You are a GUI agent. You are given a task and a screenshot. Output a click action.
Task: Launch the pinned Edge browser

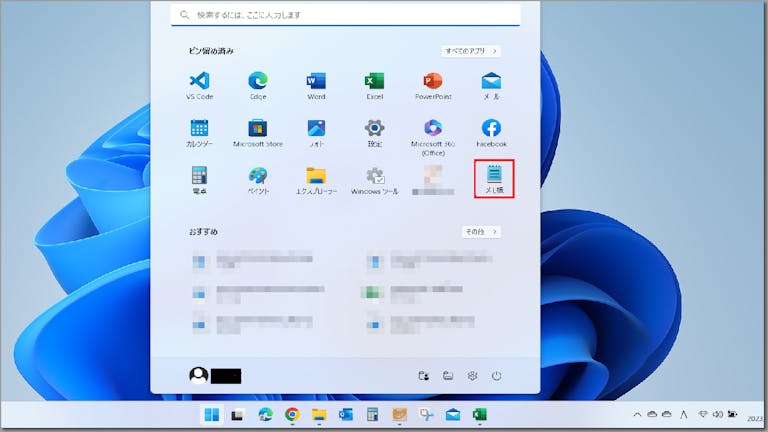(258, 86)
